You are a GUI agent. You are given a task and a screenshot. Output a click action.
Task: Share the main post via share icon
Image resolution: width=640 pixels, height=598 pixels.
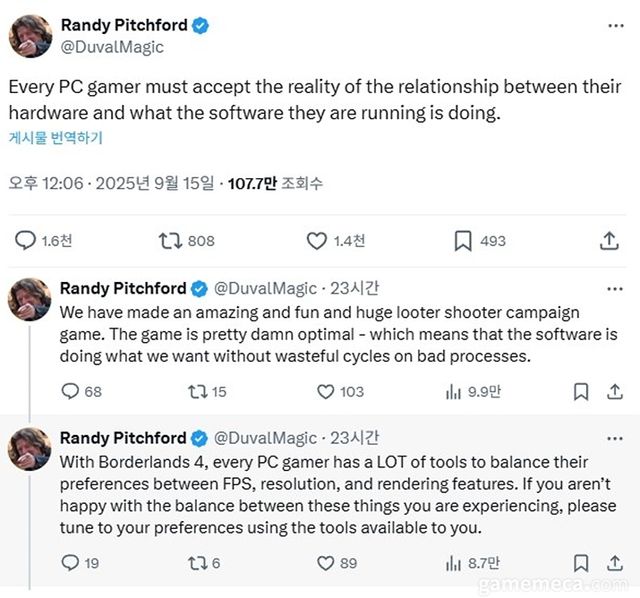(609, 241)
